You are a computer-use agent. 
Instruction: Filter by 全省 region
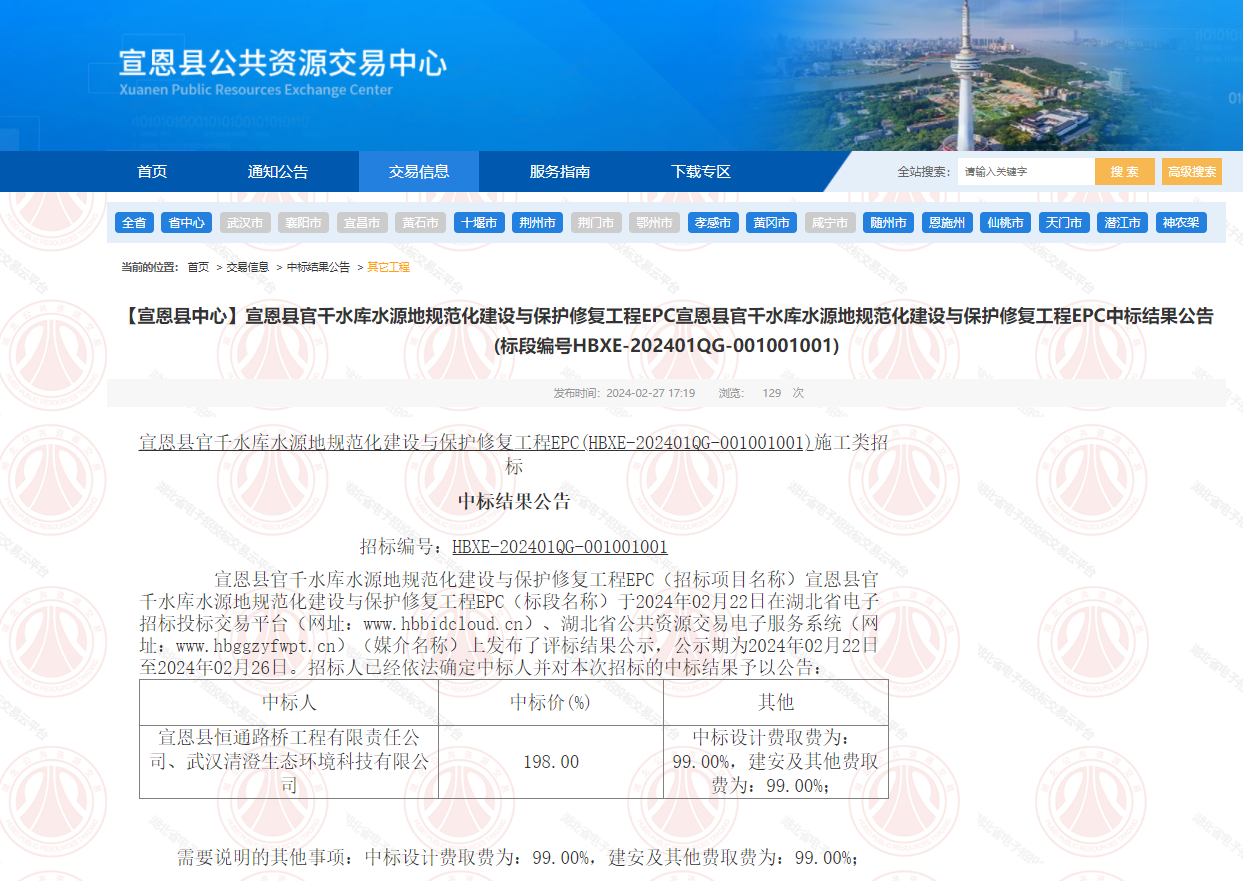point(134,223)
